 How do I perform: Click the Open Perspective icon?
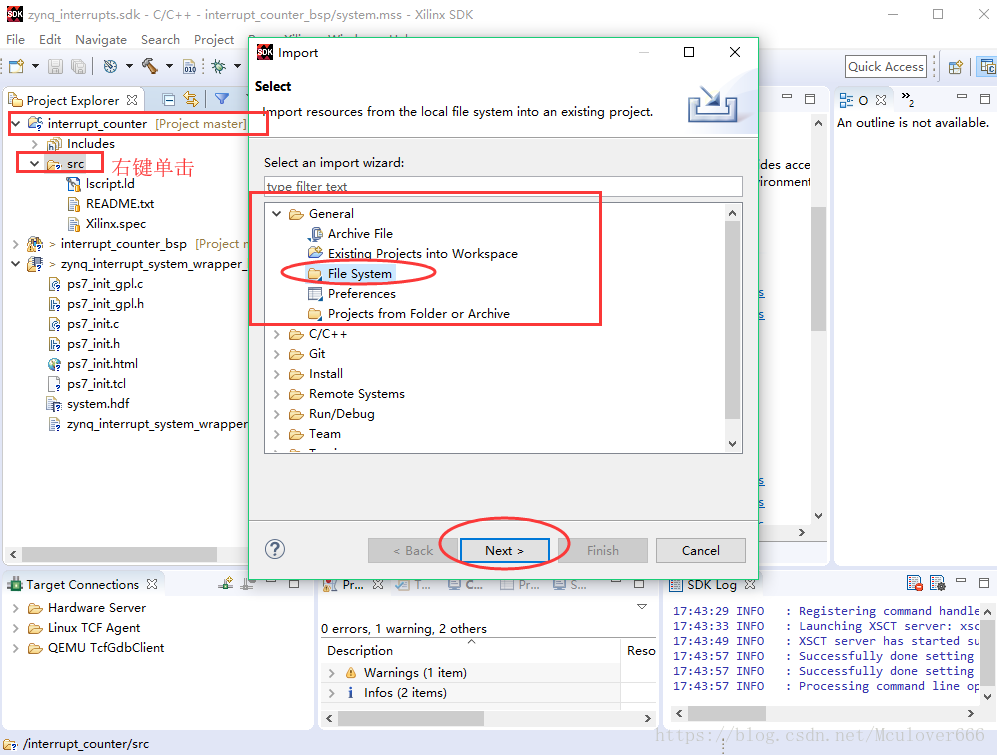(955, 67)
